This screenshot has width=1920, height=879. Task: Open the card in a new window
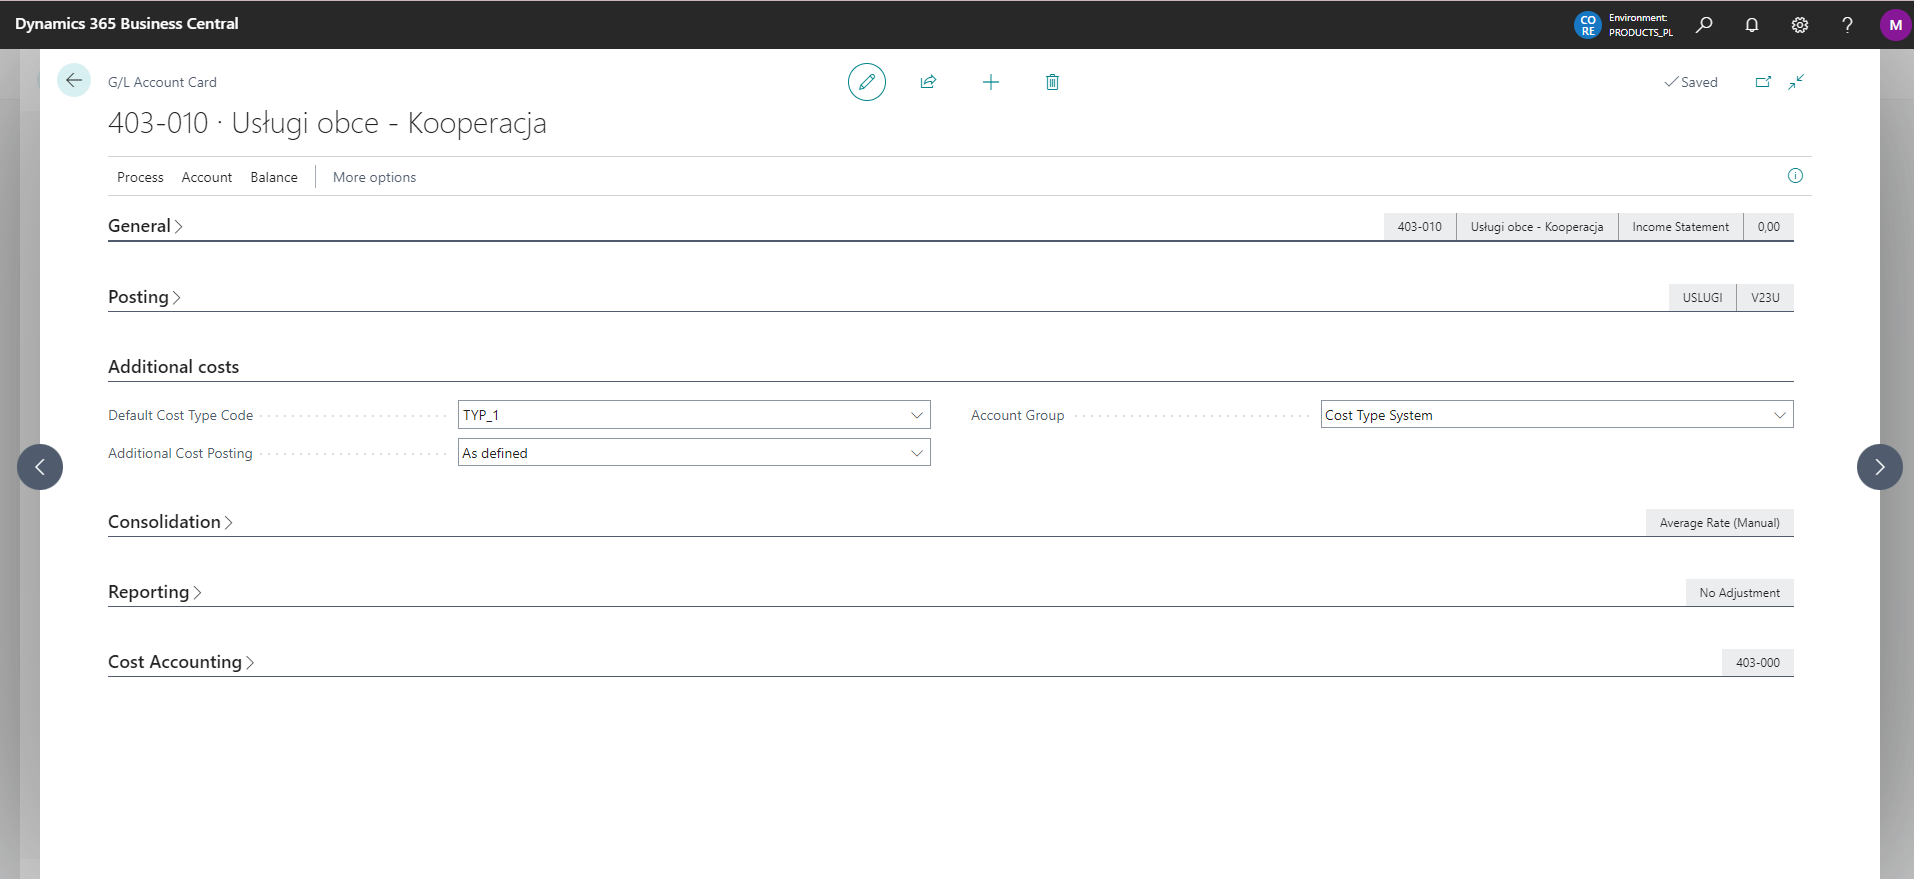[1763, 82]
